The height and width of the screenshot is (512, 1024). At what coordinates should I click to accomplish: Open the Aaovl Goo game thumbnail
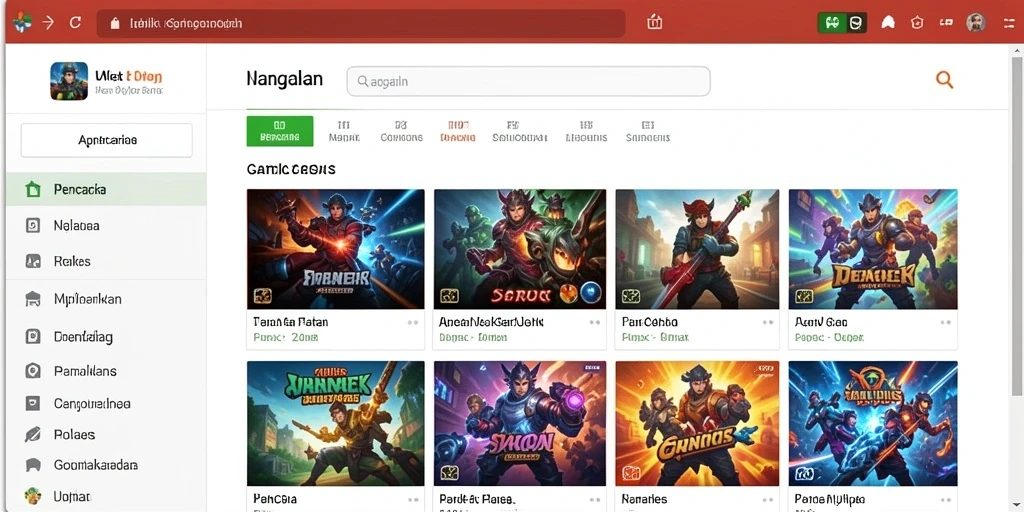873,249
